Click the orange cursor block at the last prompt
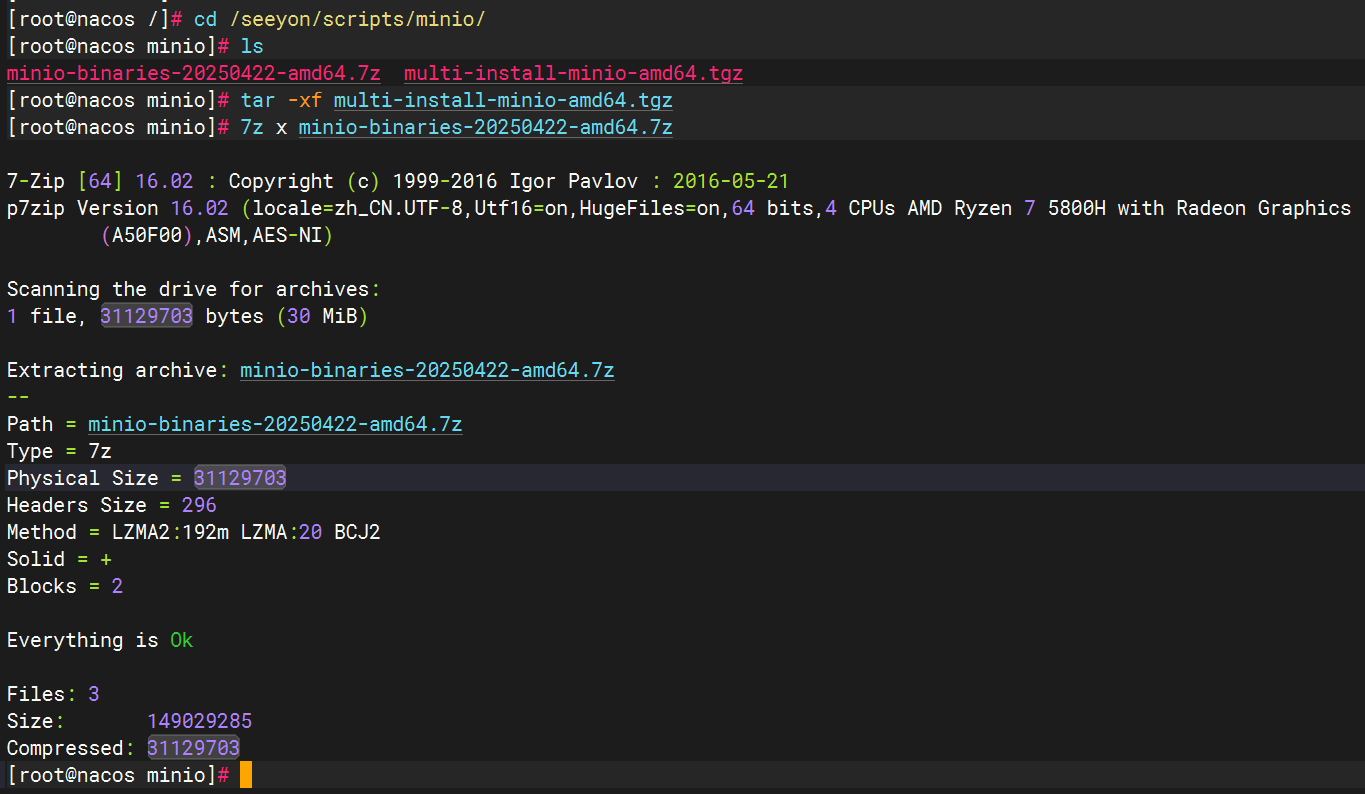Viewport: 1365px width, 794px height. 246,775
